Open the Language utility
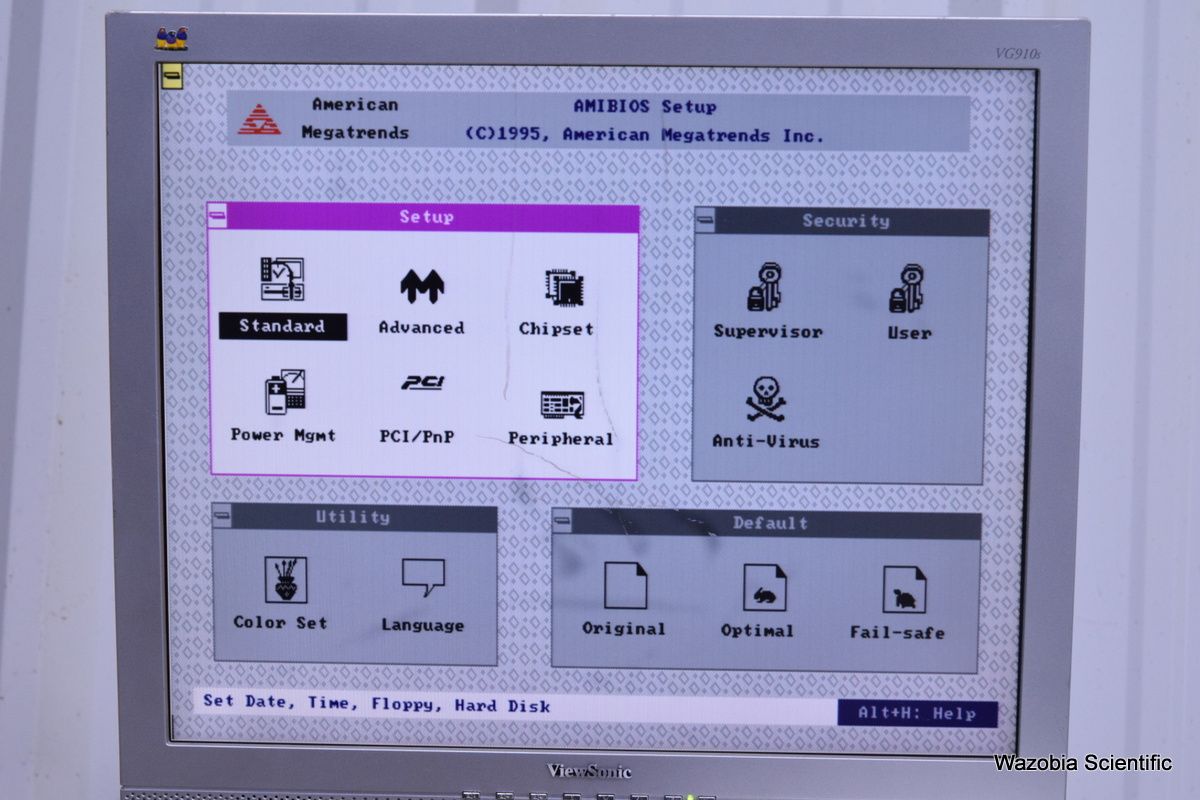1200x800 pixels. [423, 578]
